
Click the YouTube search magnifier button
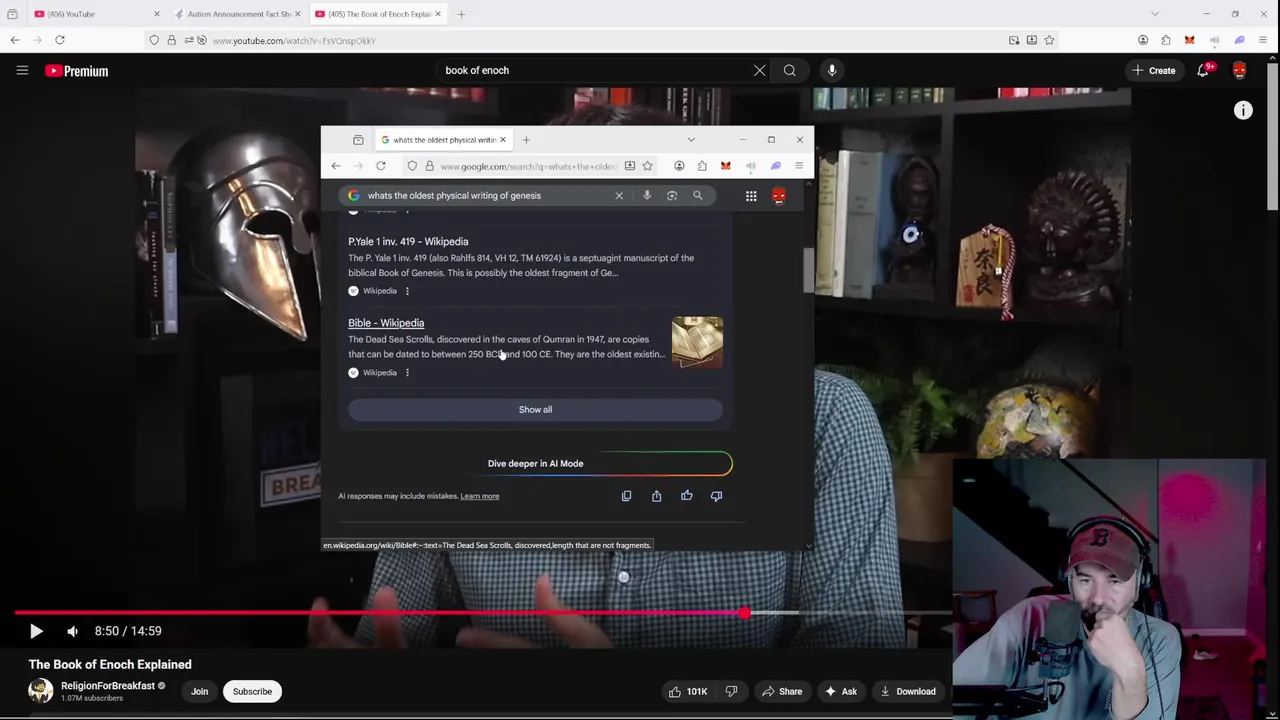pyautogui.click(x=790, y=70)
